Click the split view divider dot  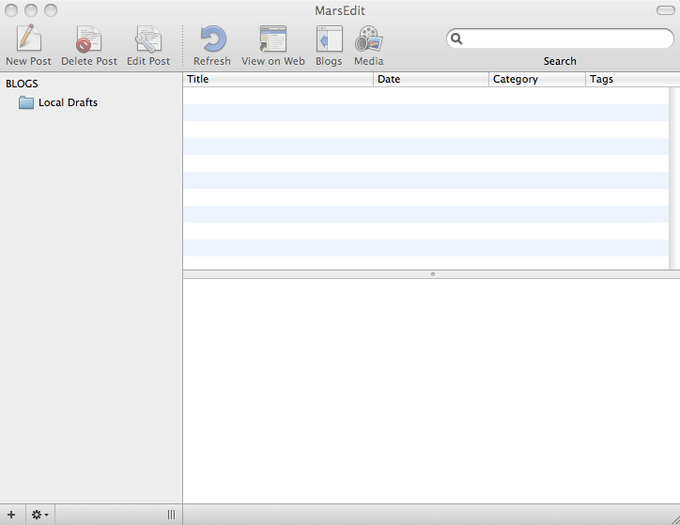pyautogui.click(x=432, y=274)
